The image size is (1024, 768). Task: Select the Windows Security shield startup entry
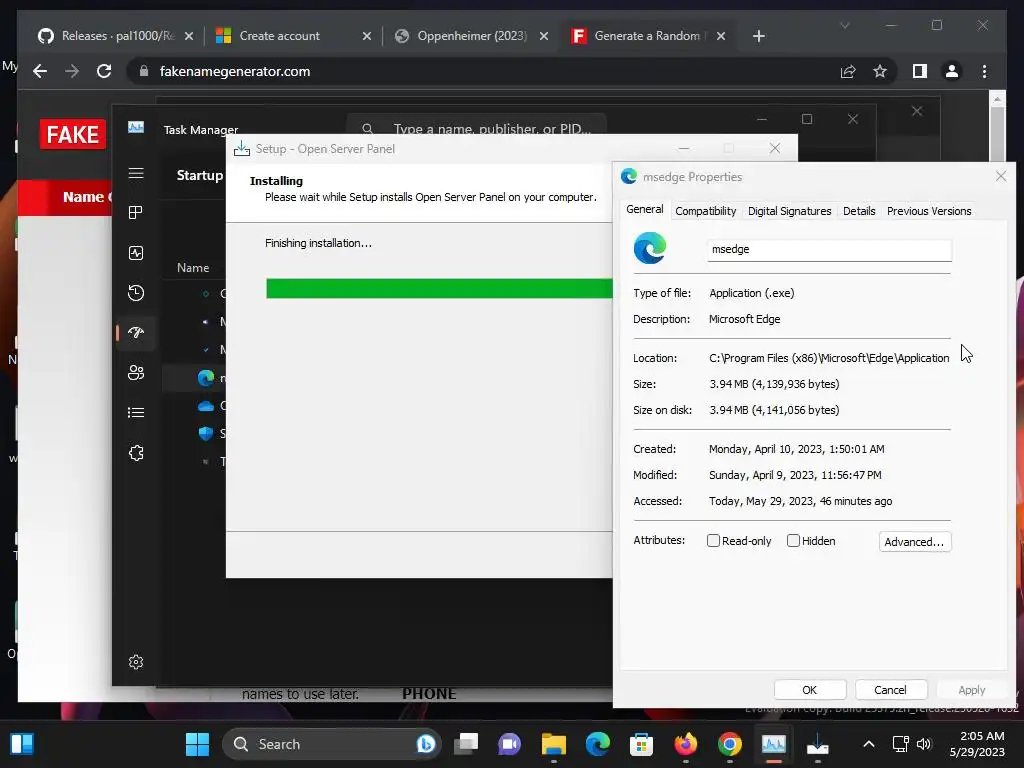(x=206, y=434)
